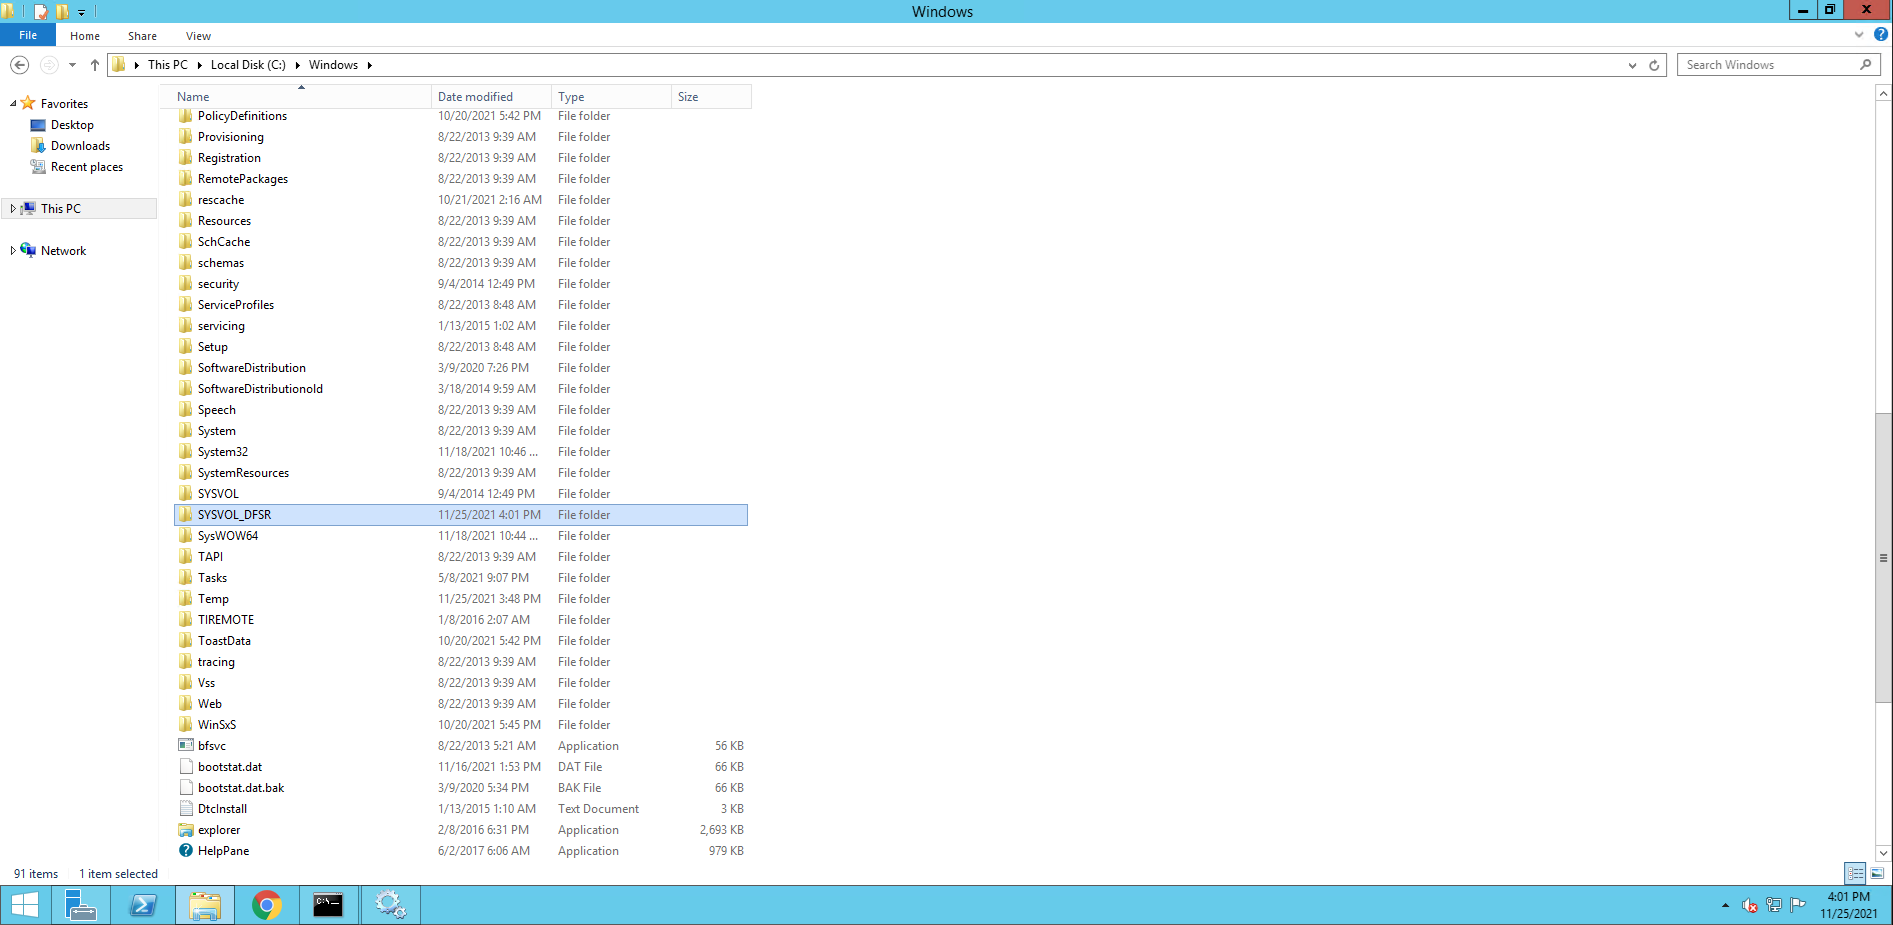Image resolution: width=1893 pixels, height=925 pixels.
Task: Switch to Large icons view layout
Action: [1877, 873]
